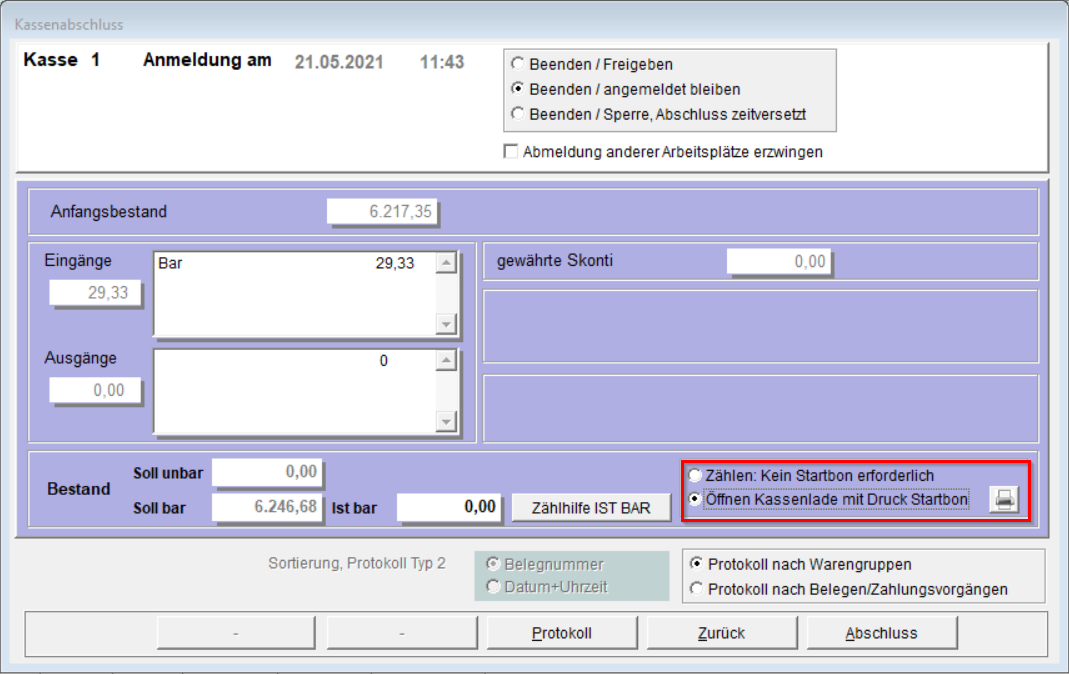
Task: Click the login time '11:43'
Action: [x=442, y=62]
